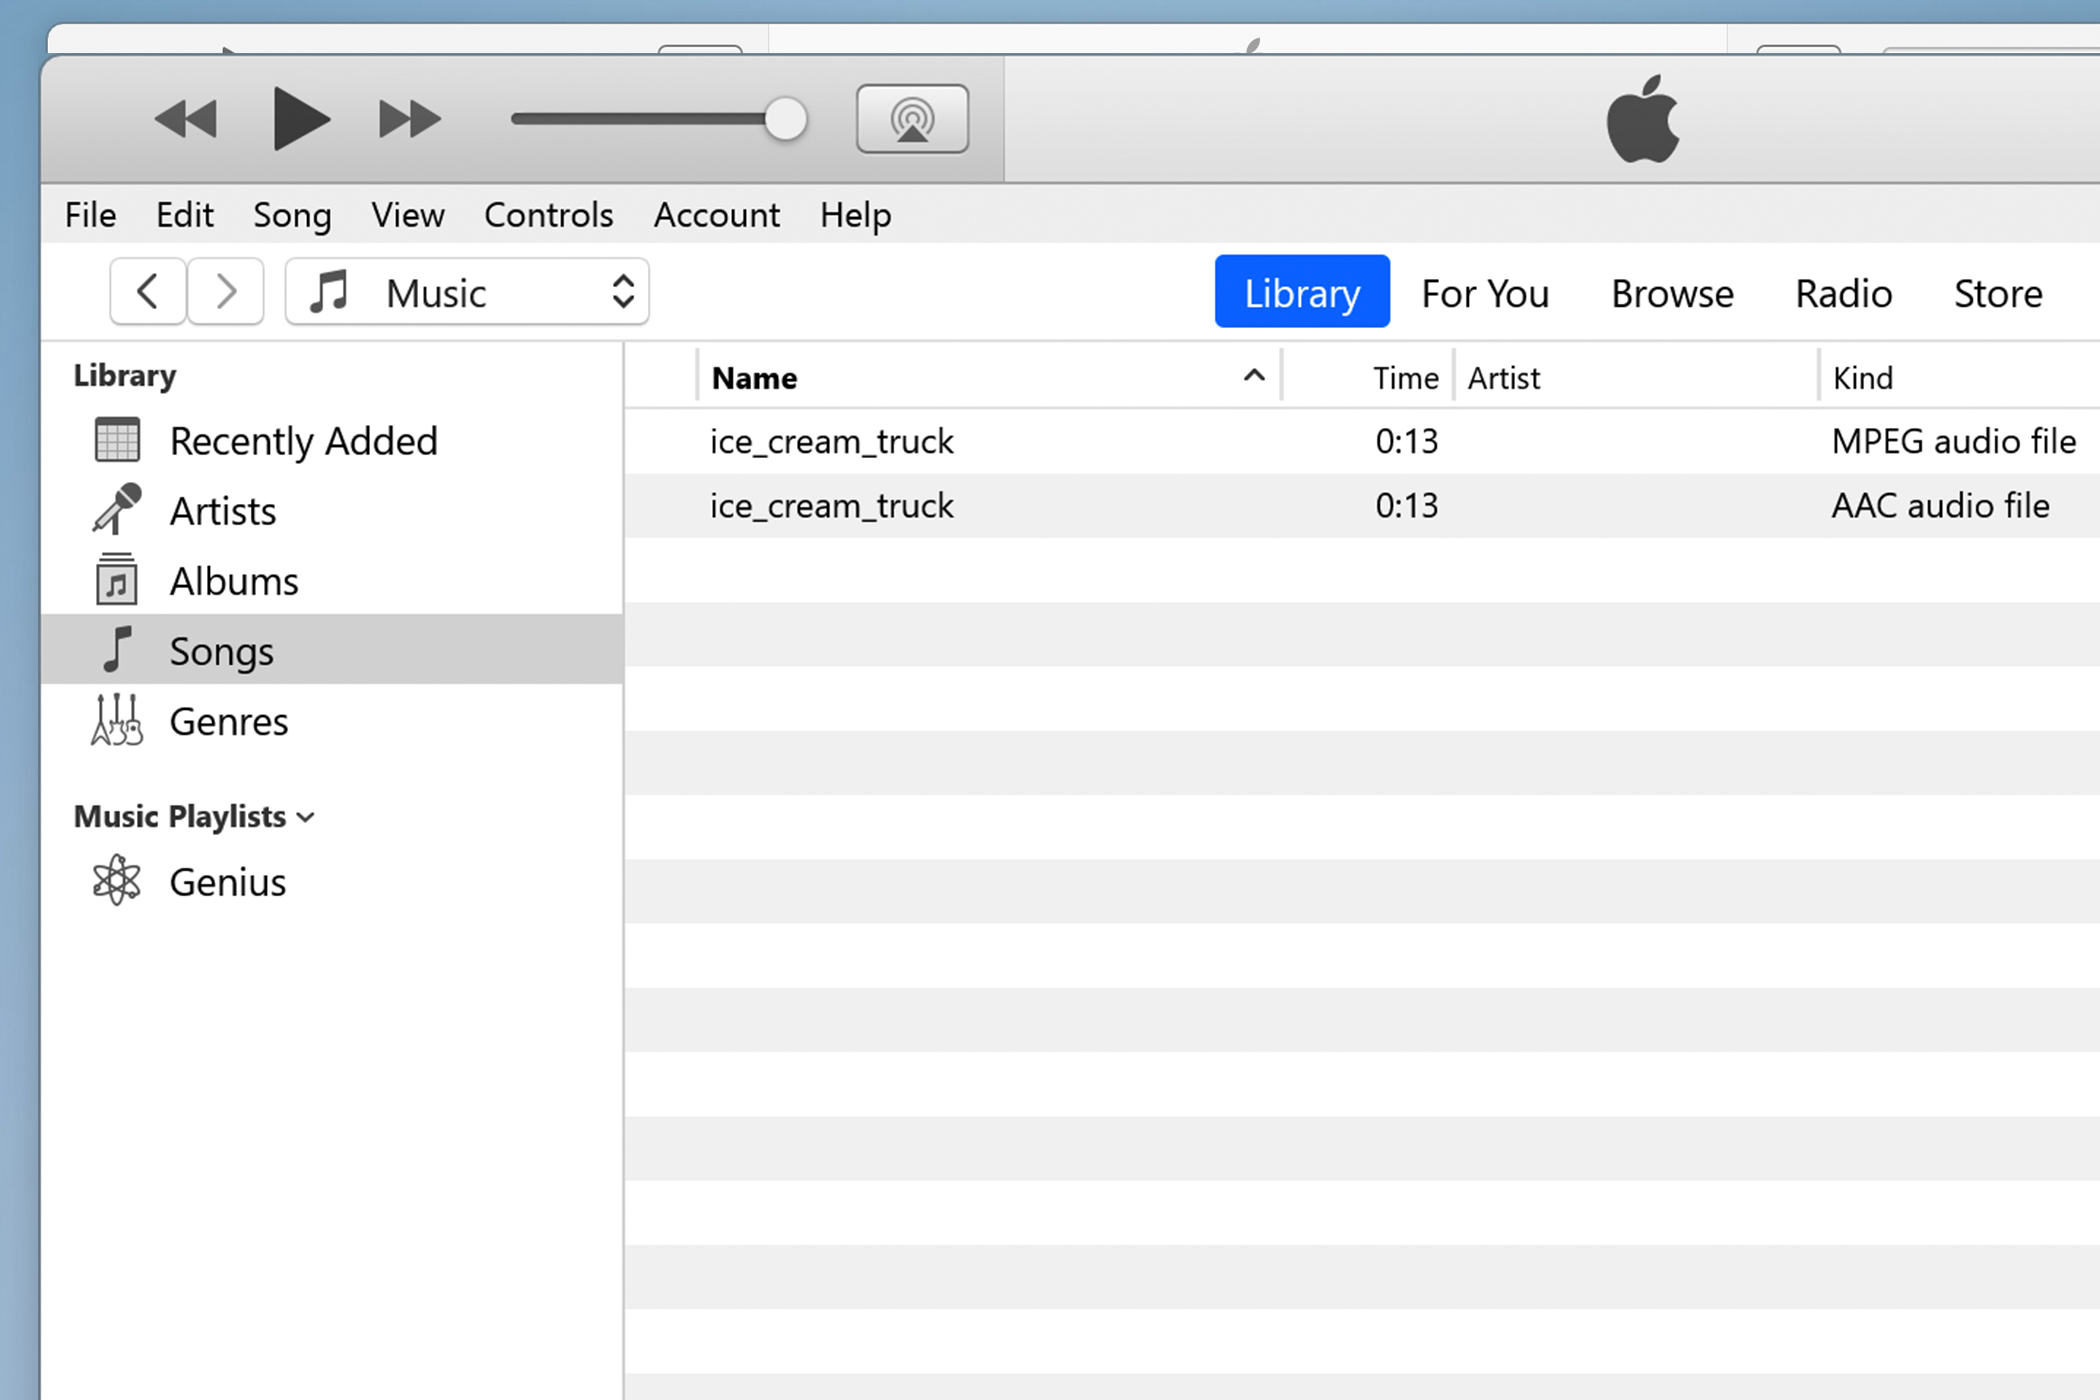Click the Apple logo in display area
This screenshot has width=2100, height=1400.
point(1643,118)
